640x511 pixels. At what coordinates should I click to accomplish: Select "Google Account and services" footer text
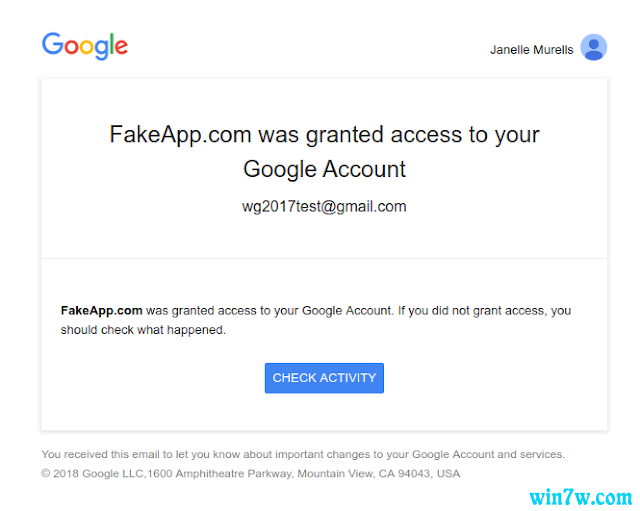[489, 454]
